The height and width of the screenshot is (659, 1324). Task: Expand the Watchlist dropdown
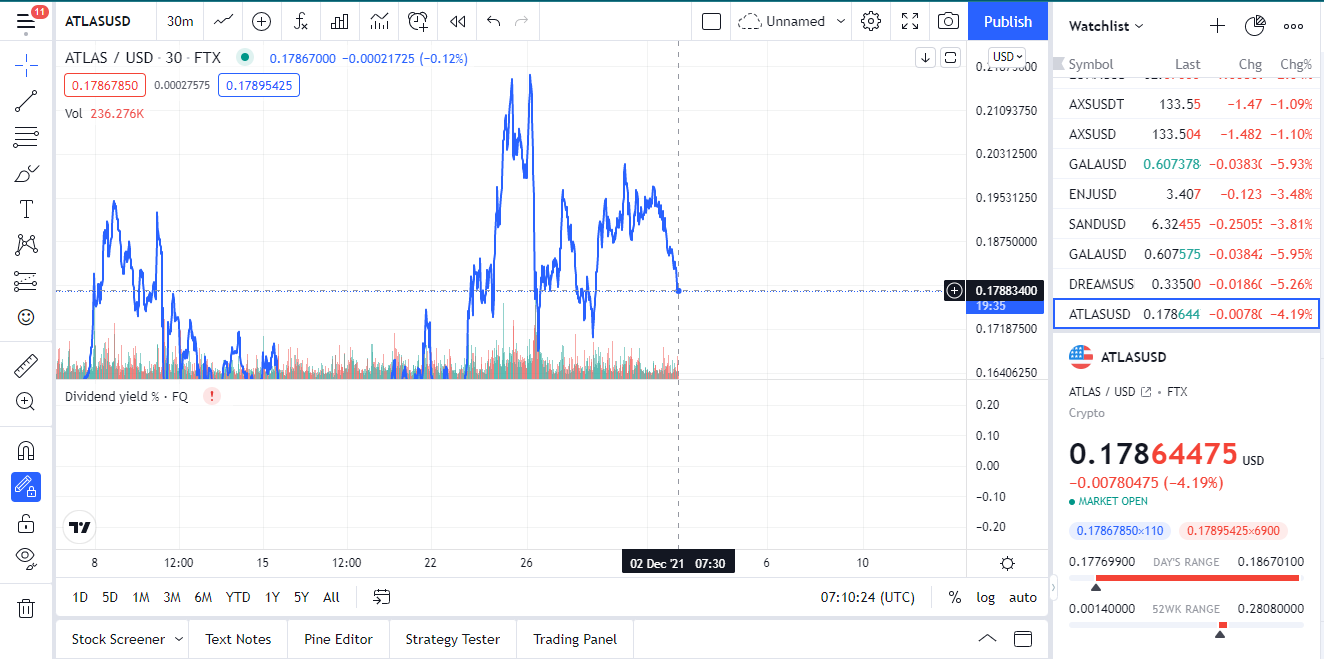point(1106,26)
